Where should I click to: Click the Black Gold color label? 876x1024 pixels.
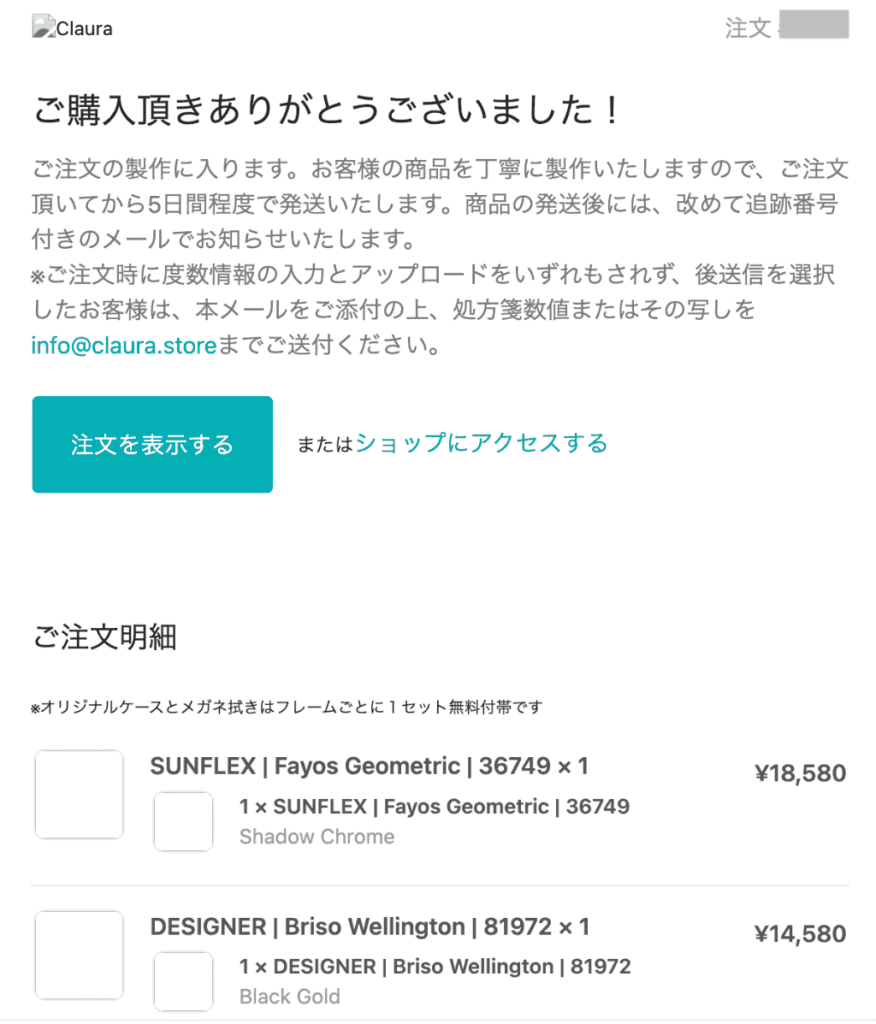tap(290, 997)
